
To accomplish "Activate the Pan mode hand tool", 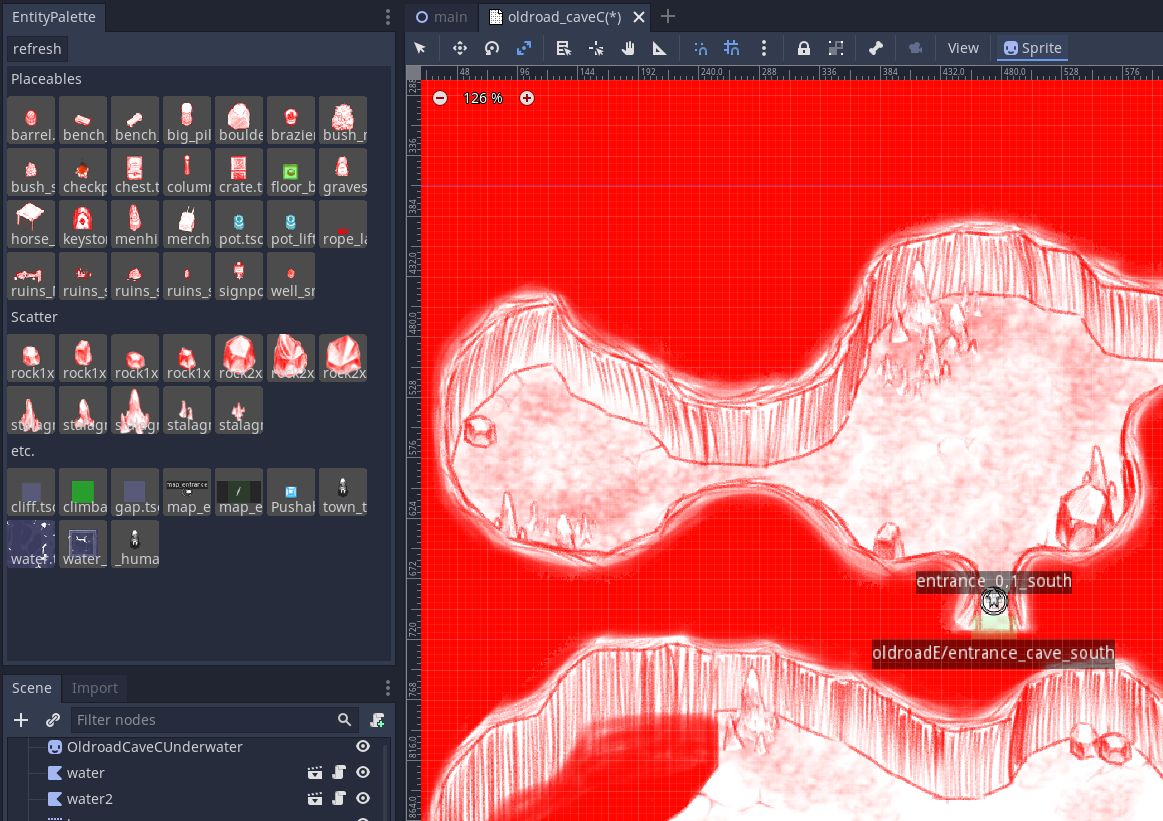I will click(628, 48).
